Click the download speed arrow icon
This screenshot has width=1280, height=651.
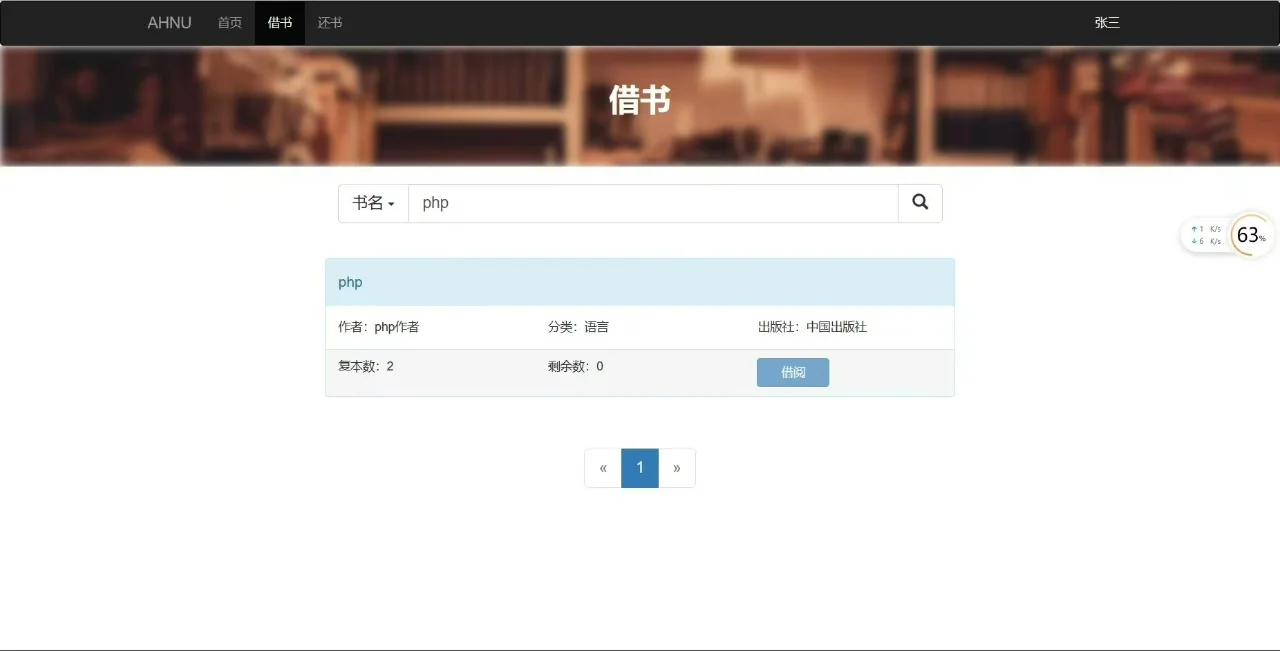(1195, 241)
